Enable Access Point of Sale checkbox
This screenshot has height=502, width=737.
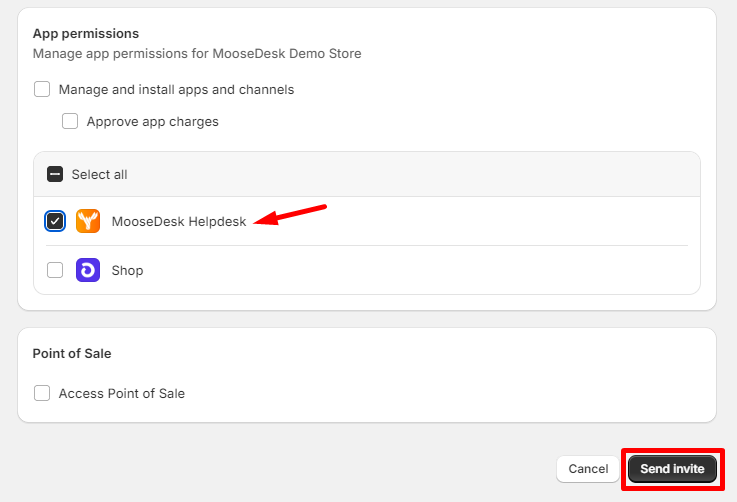click(42, 392)
